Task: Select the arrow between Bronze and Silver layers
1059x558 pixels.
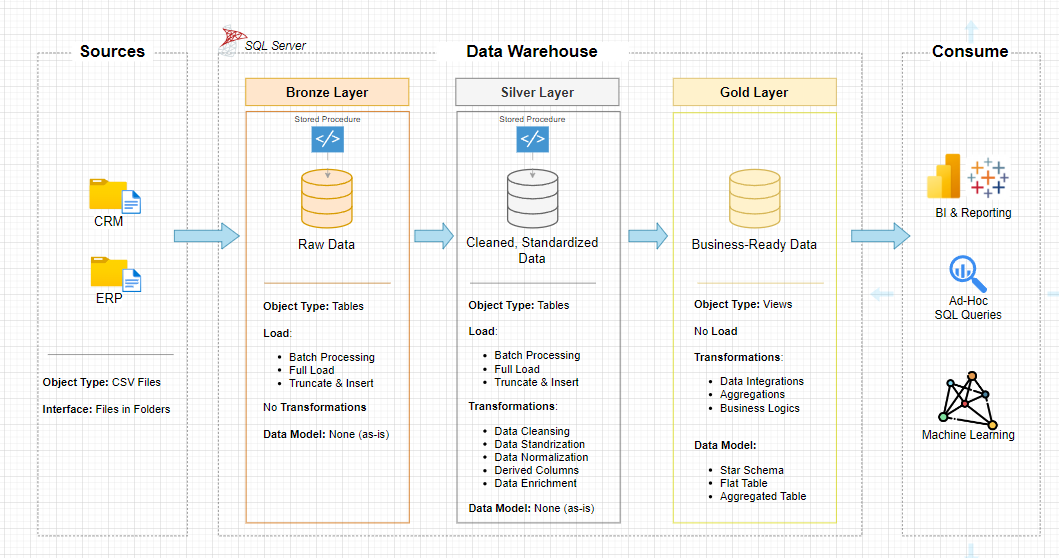Action: [x=434, y=236]
